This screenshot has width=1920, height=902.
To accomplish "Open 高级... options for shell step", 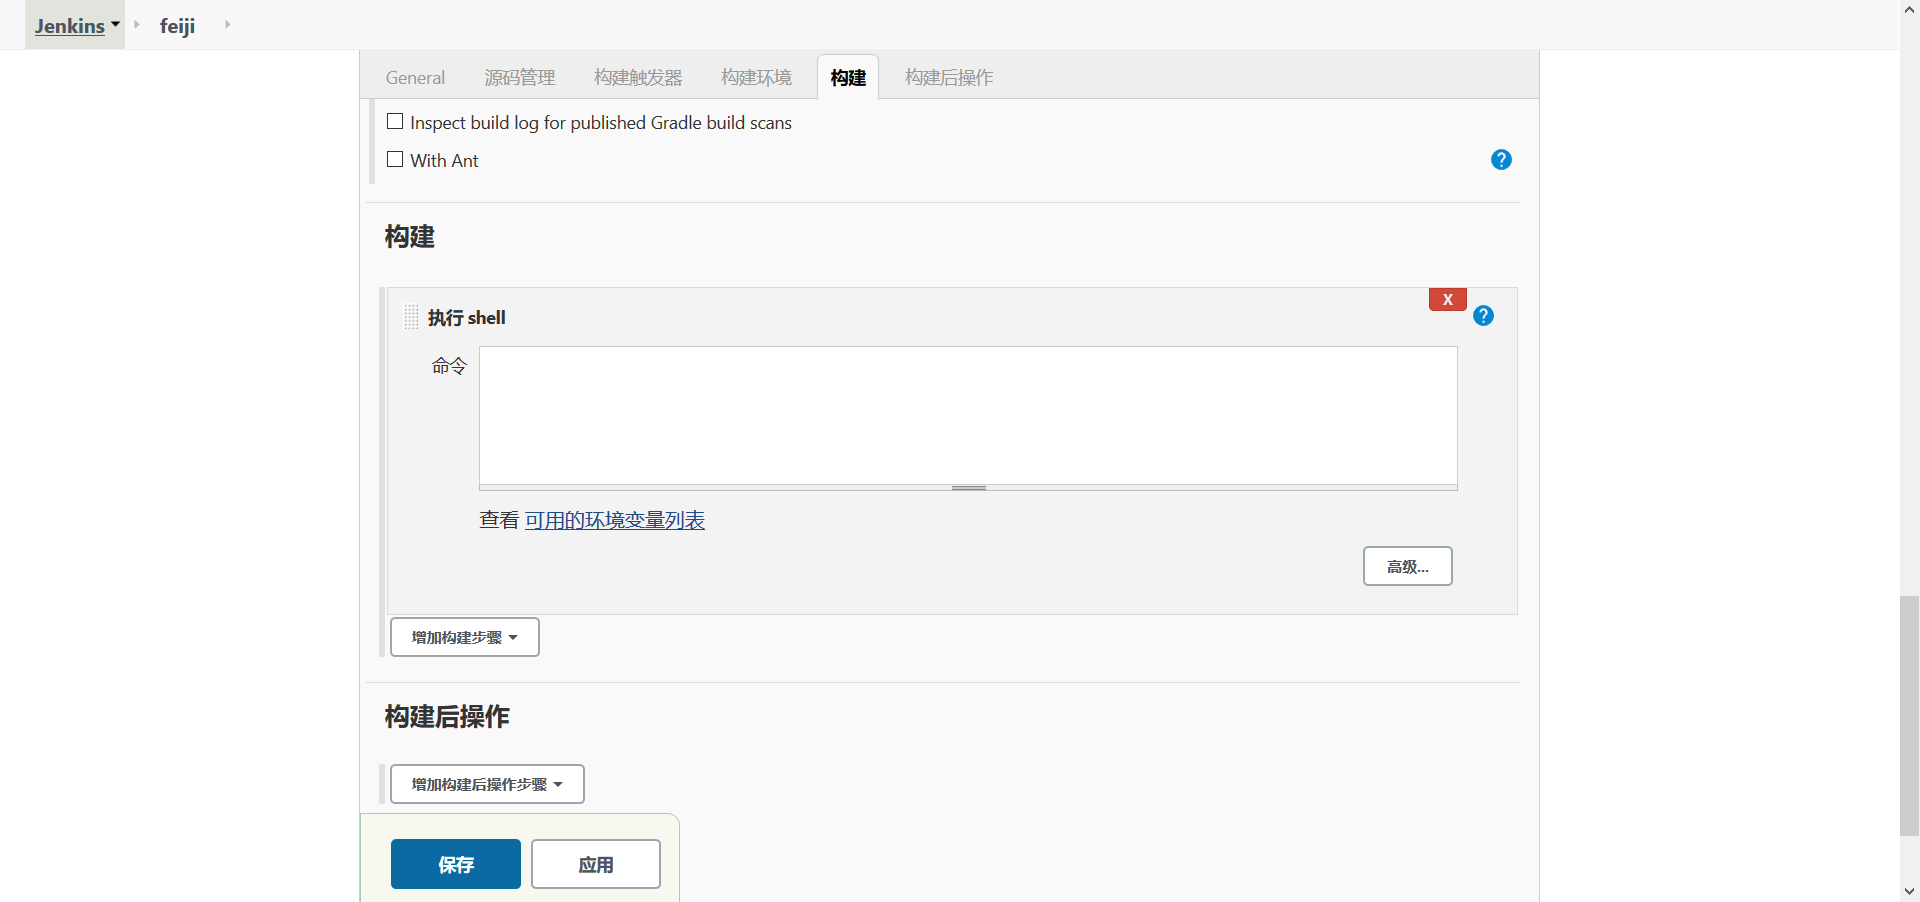I will [1408, 566].
